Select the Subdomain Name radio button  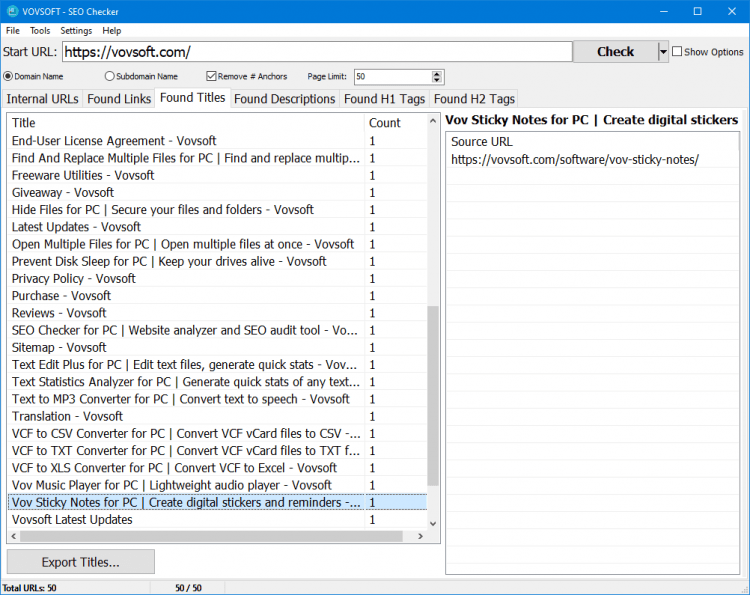[x=110, y=76]
